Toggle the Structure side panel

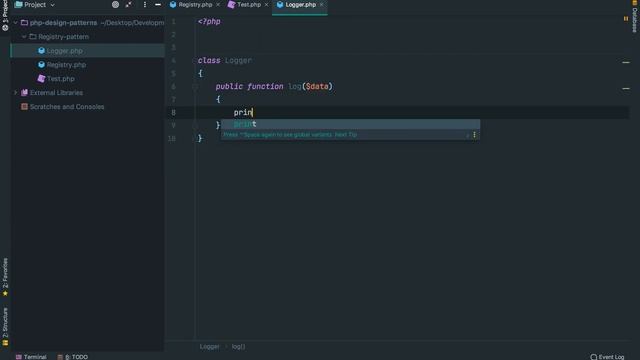point(5,327)
